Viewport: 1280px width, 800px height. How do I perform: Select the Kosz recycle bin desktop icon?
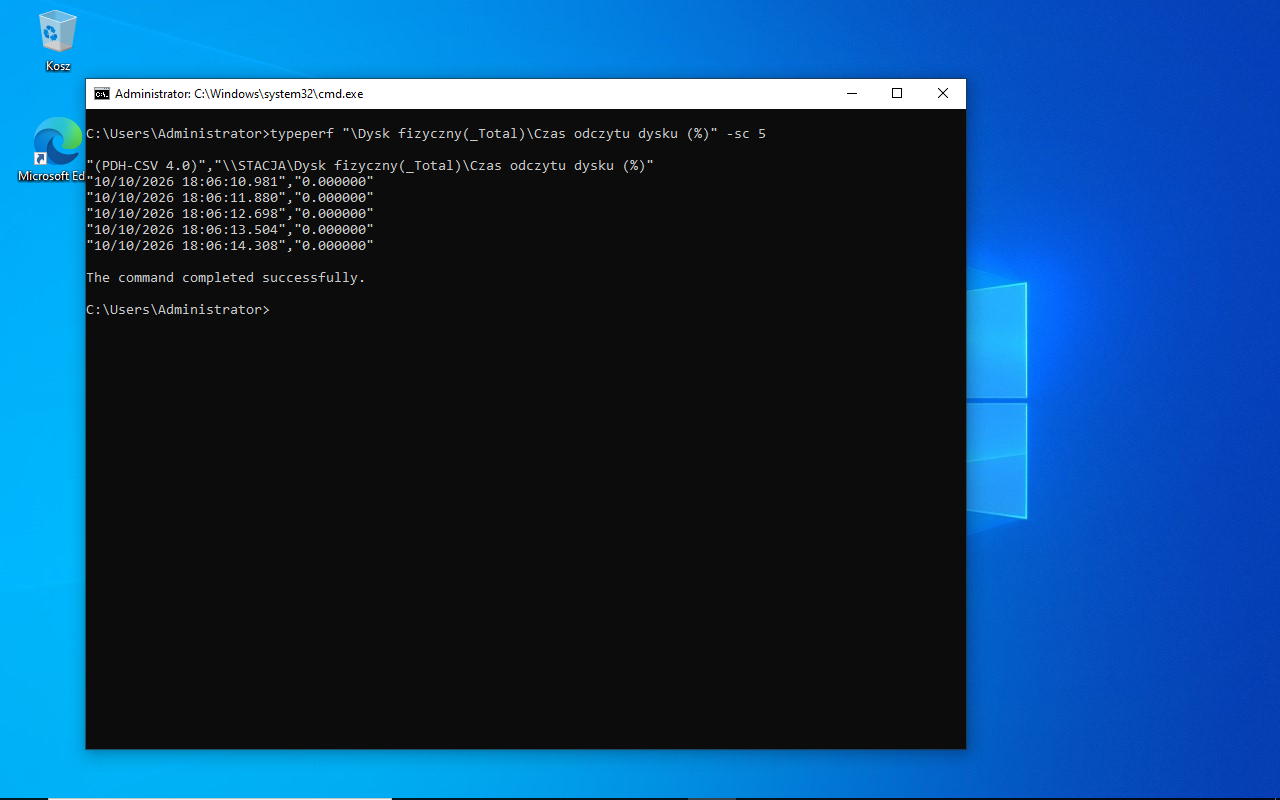coord(58,41)
